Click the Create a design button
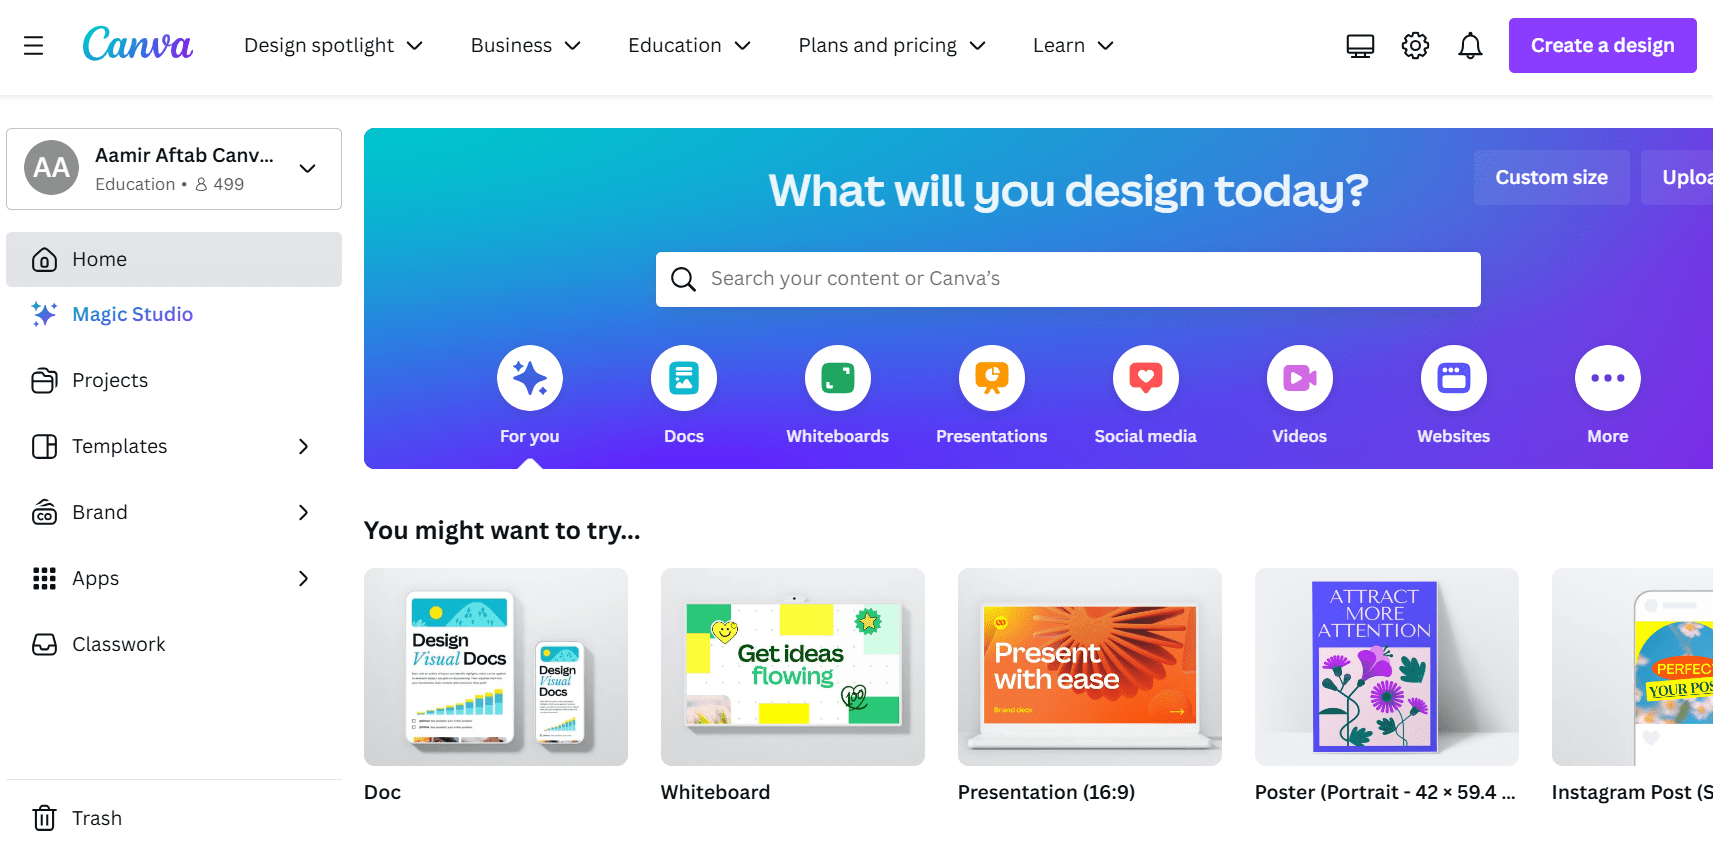This screenshot has width=1713, height=852. pos(1603,46)
